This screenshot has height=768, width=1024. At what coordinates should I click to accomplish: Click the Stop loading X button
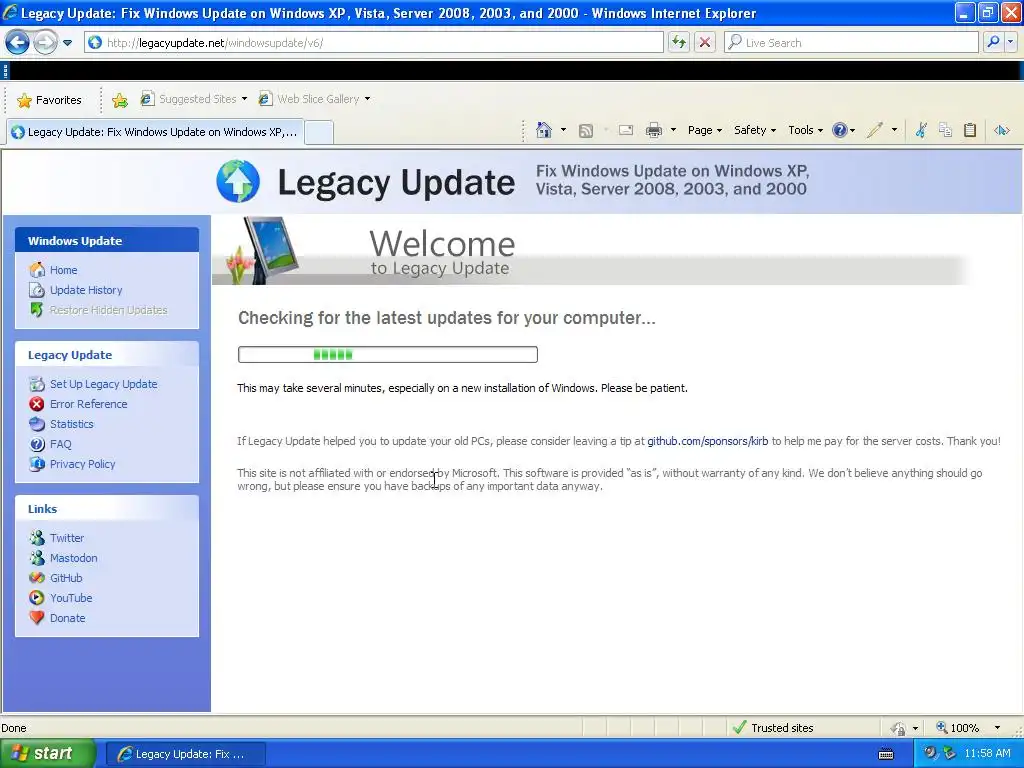point(705,42)
